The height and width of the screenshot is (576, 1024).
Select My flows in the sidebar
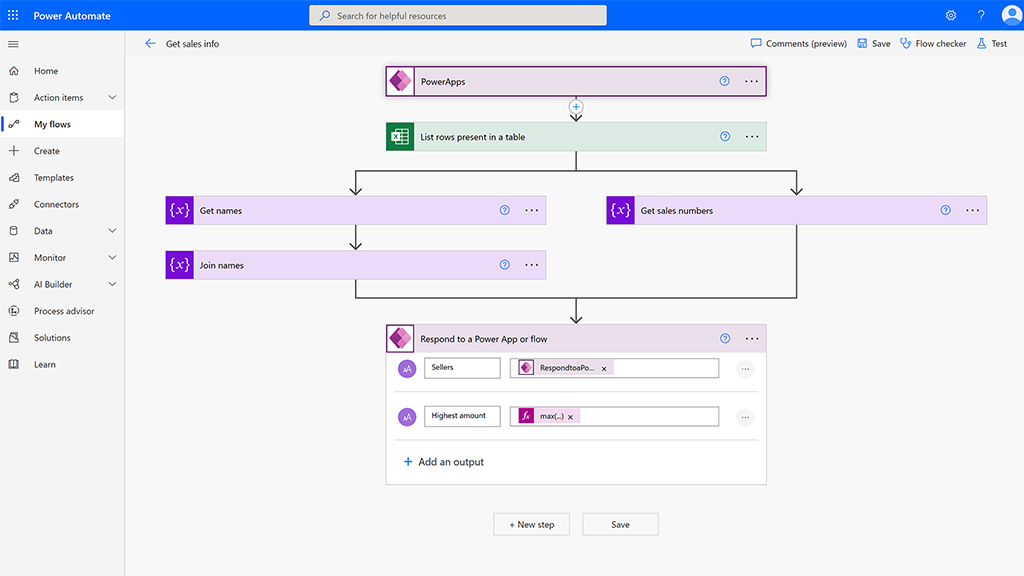pos(62,124)
